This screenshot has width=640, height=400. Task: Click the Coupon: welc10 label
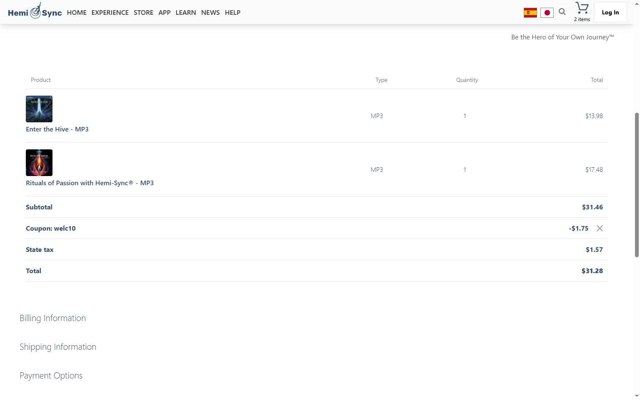[x=51, y=228]
